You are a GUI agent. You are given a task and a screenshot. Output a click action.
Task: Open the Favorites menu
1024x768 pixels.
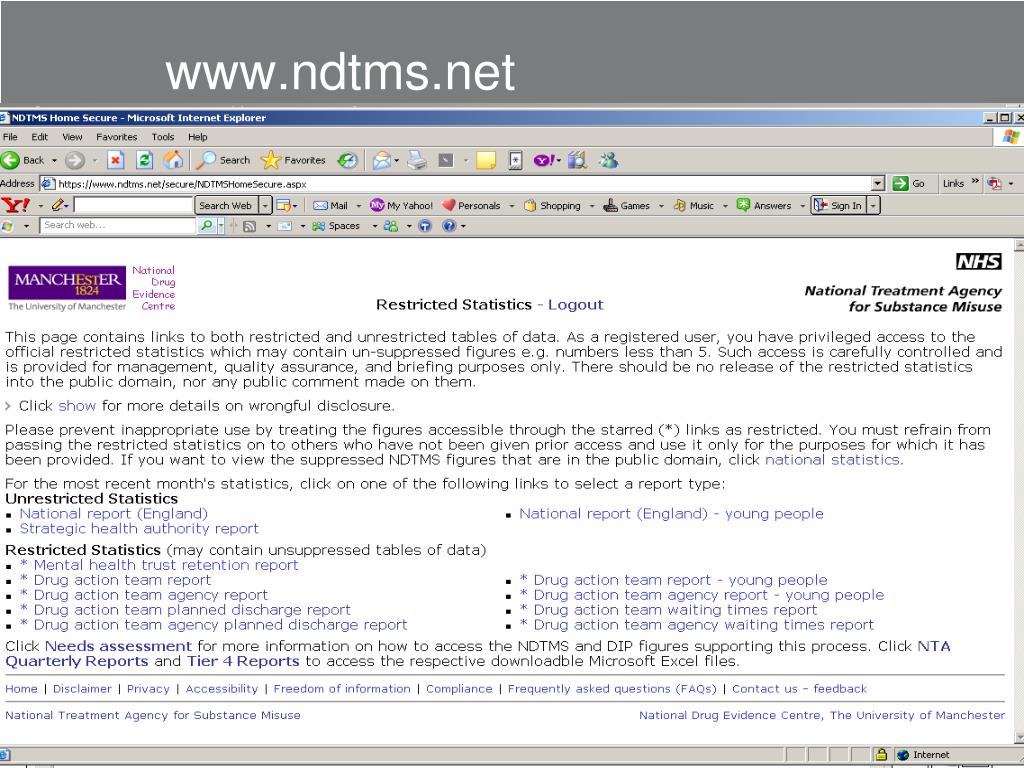pos(117,137)
